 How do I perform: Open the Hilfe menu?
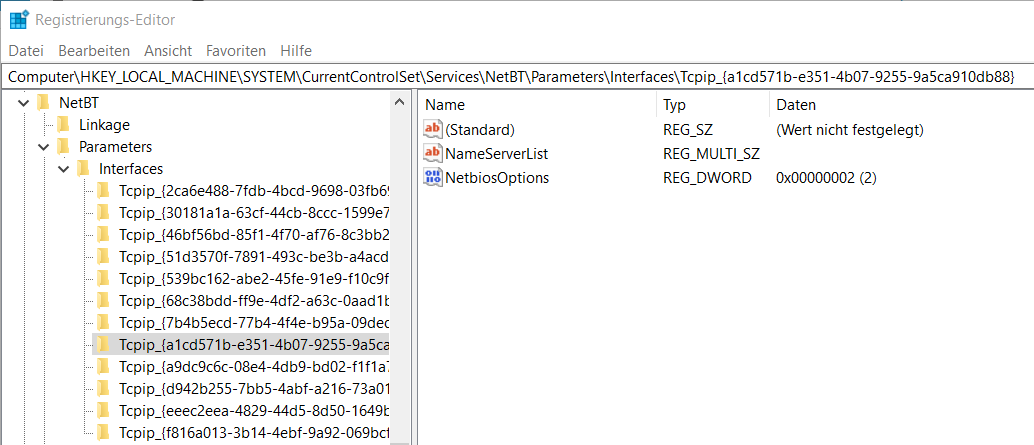coord(296,51)
